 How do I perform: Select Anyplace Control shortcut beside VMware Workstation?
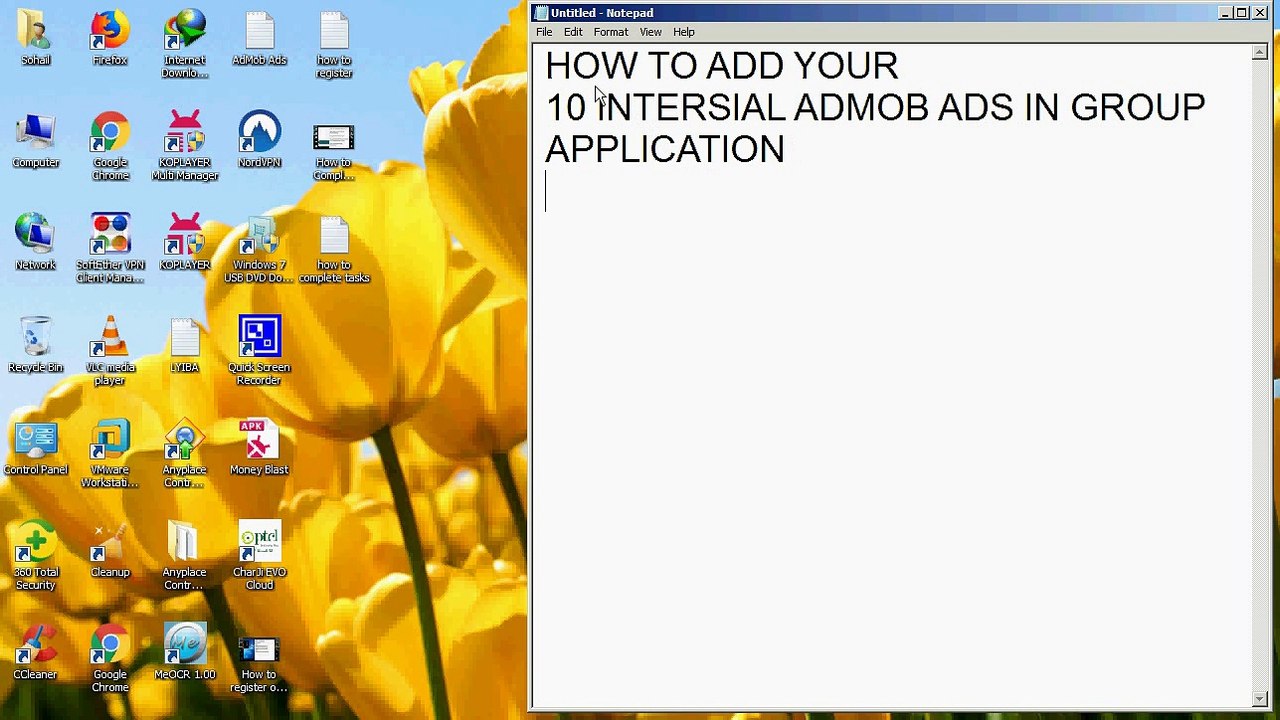point(185,455)
